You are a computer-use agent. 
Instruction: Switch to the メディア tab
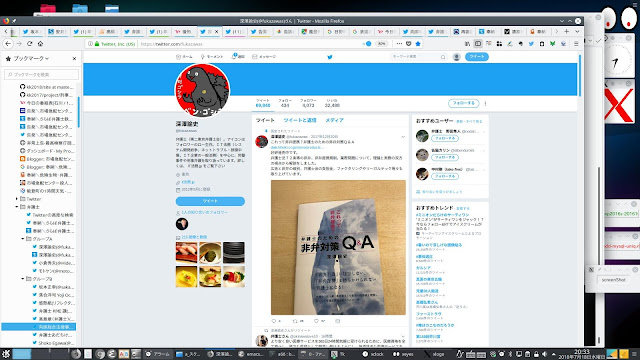[x=334, y=120]
